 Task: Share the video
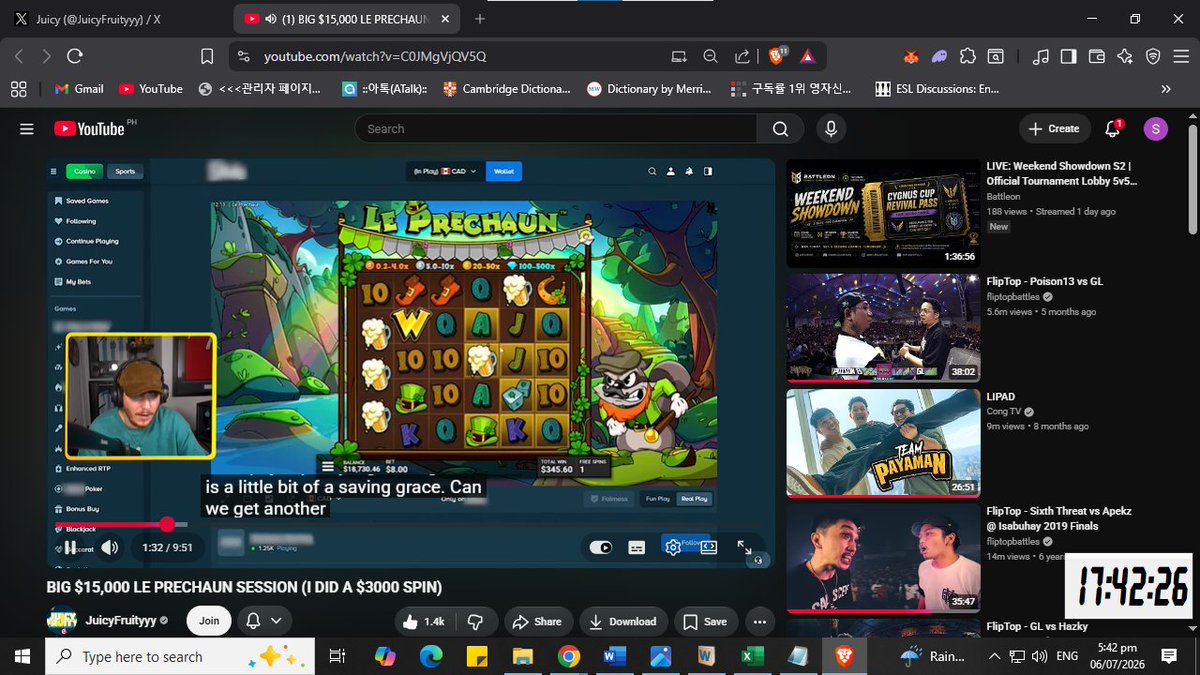537,621
